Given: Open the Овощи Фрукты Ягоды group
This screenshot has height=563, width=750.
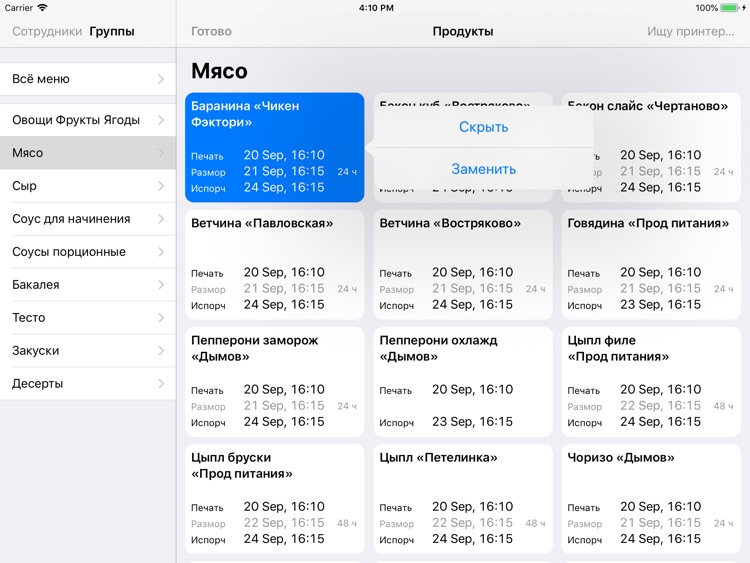Looking at the screenshot, I should pos(88,120).
